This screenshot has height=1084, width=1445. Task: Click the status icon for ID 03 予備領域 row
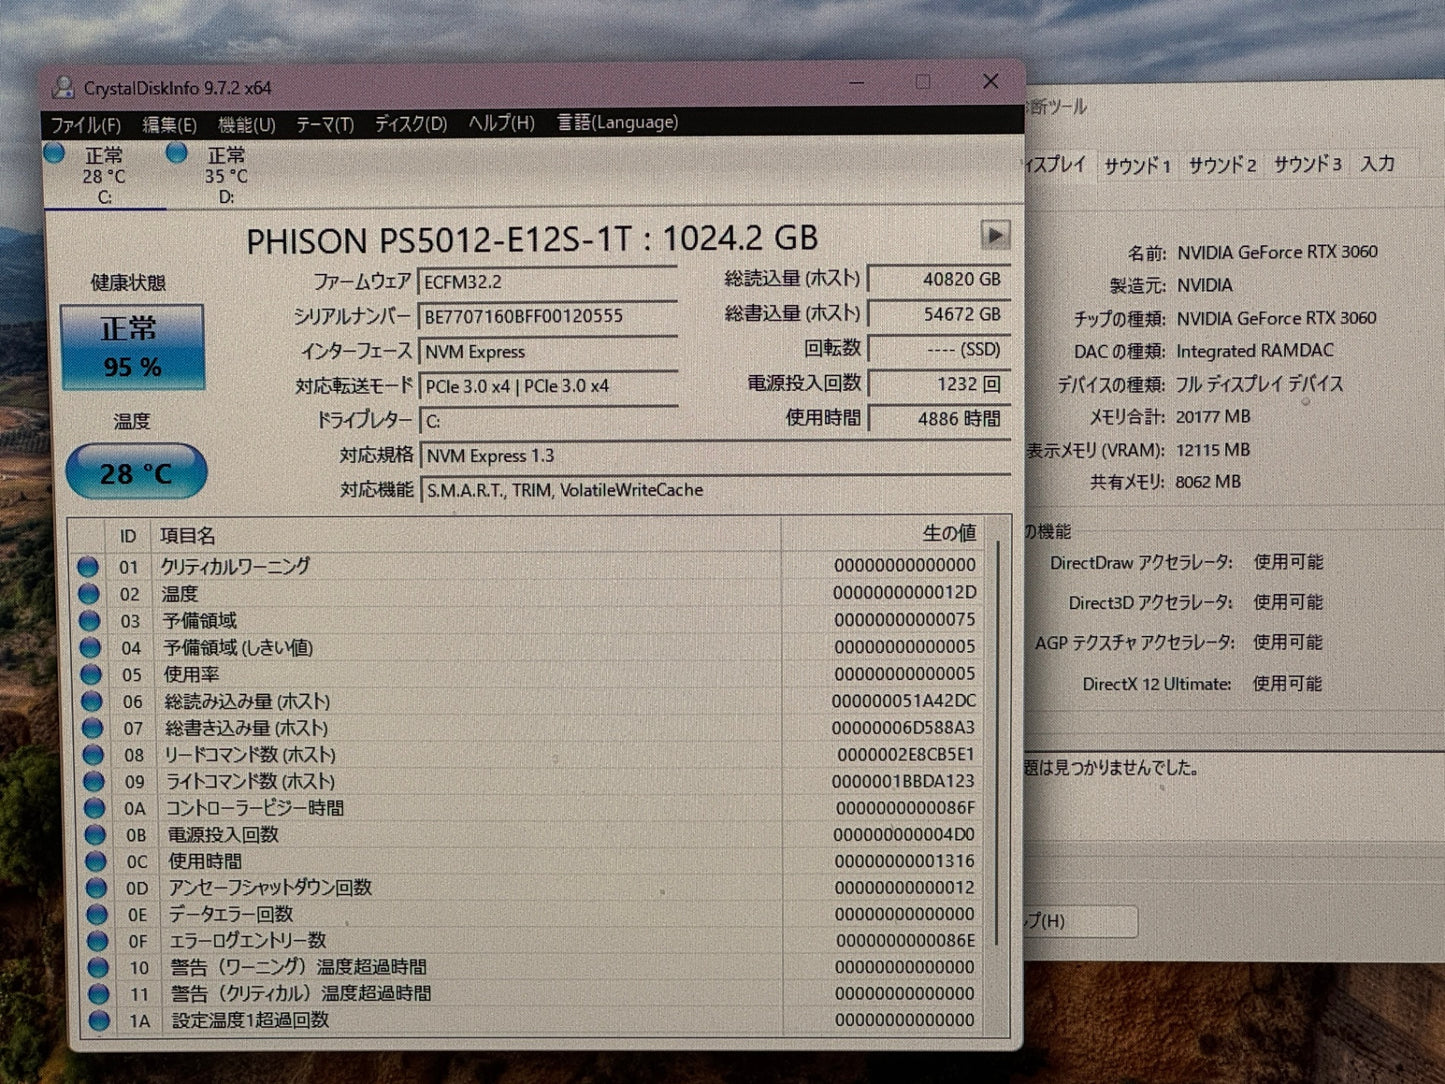90,621
